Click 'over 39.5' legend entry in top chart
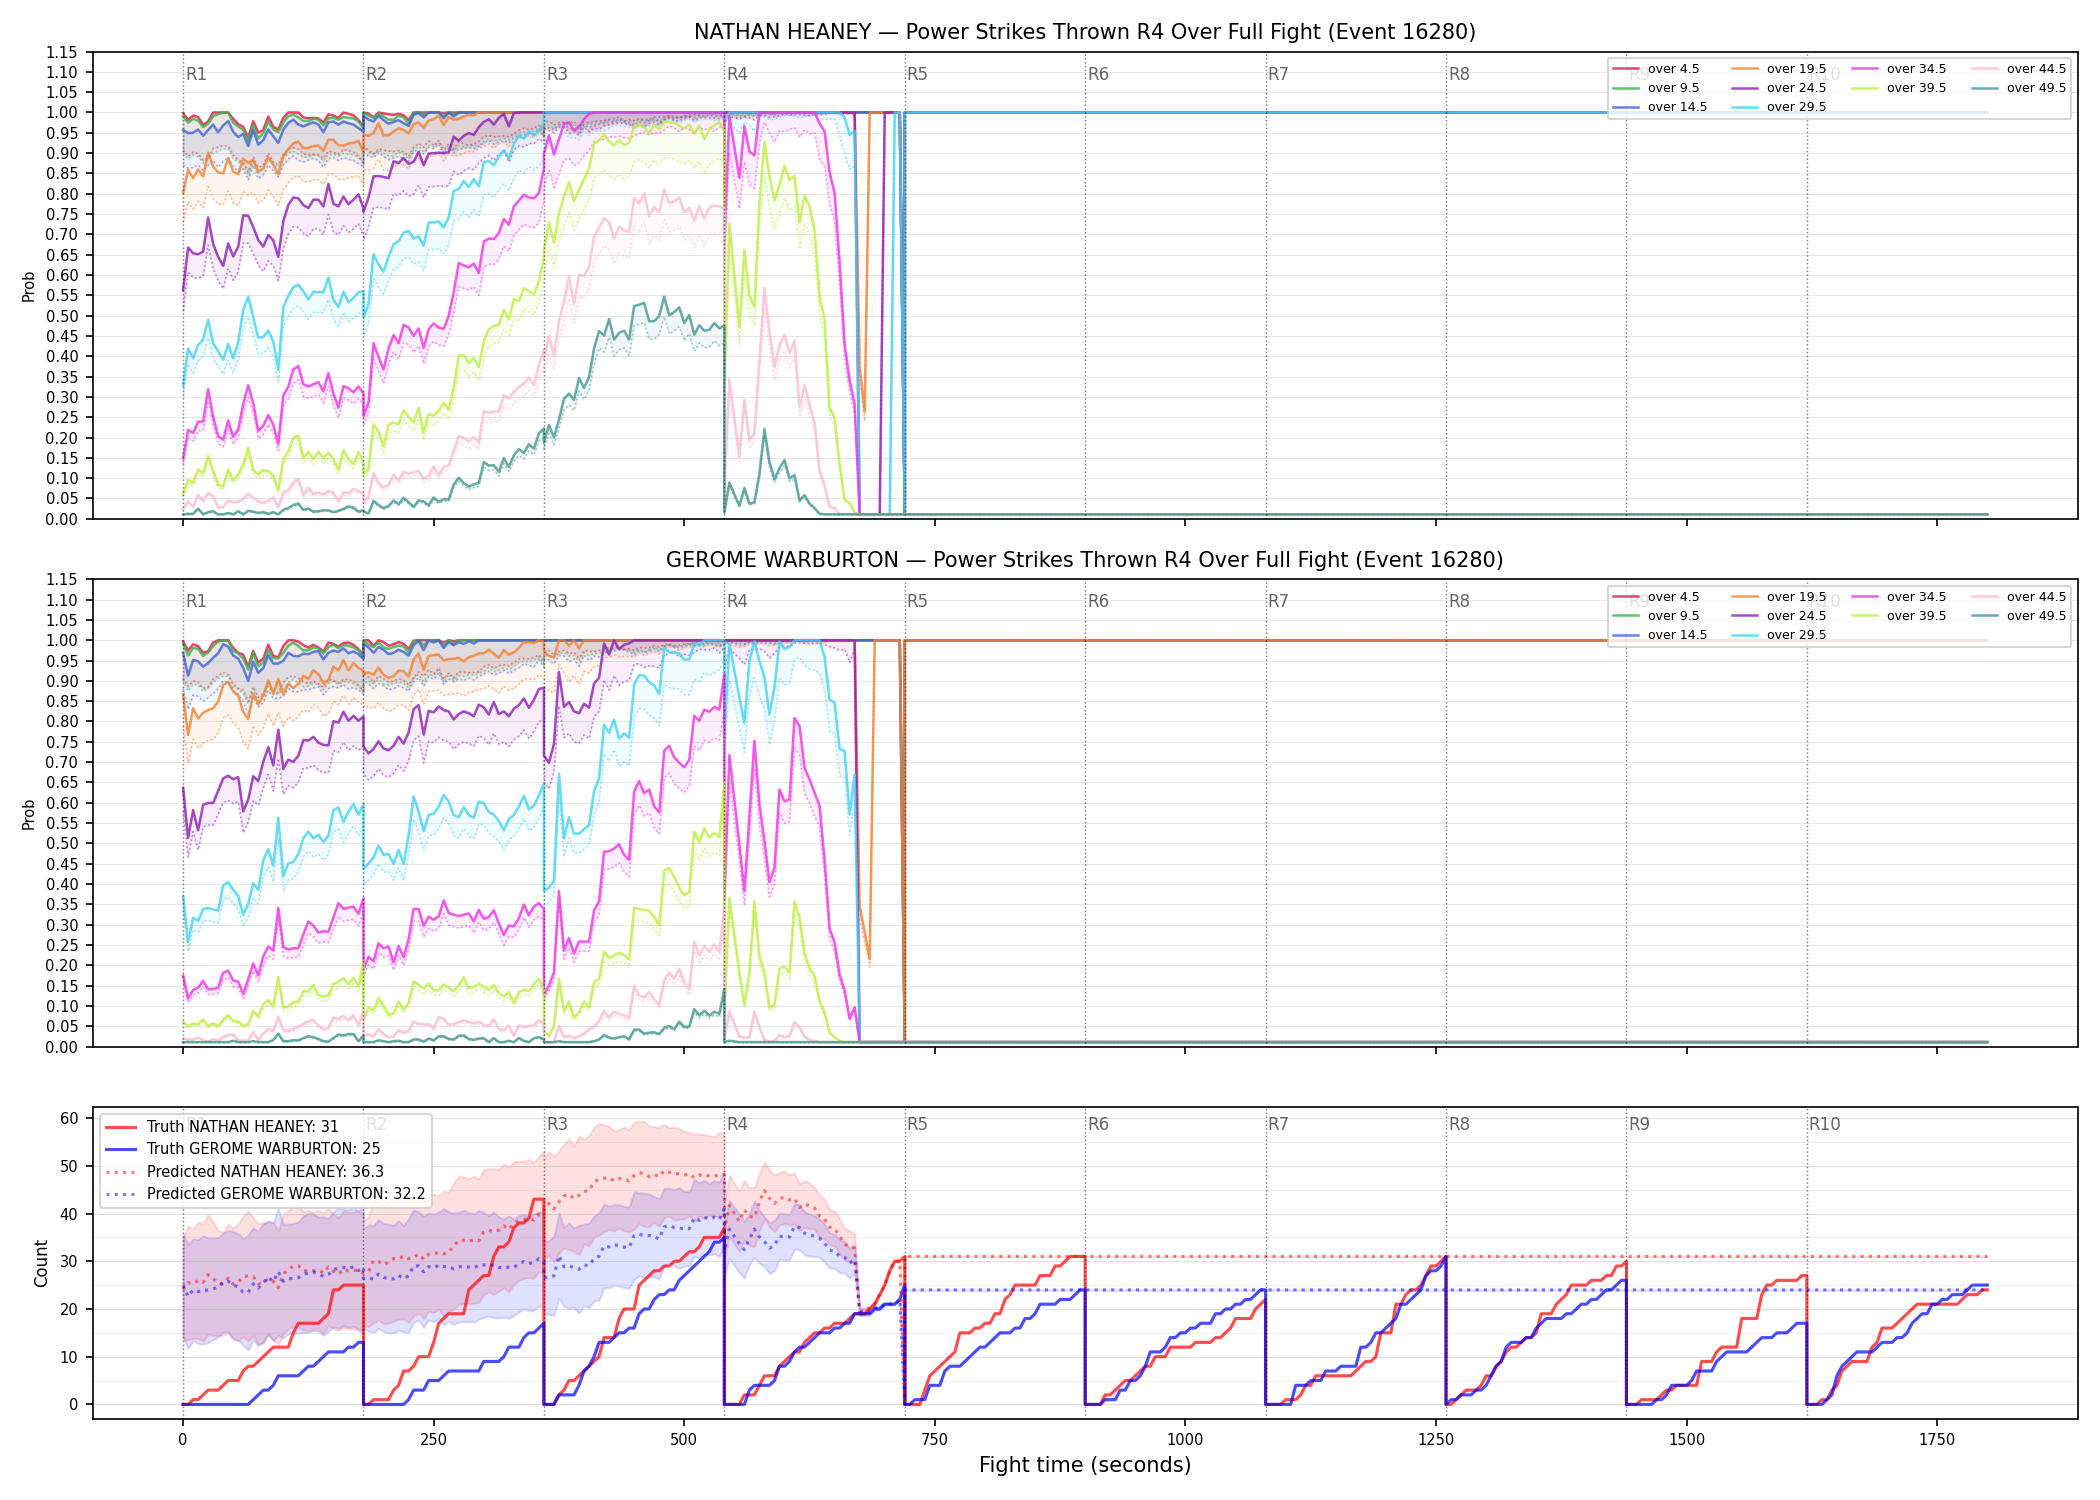 [x=1899, y=88]
